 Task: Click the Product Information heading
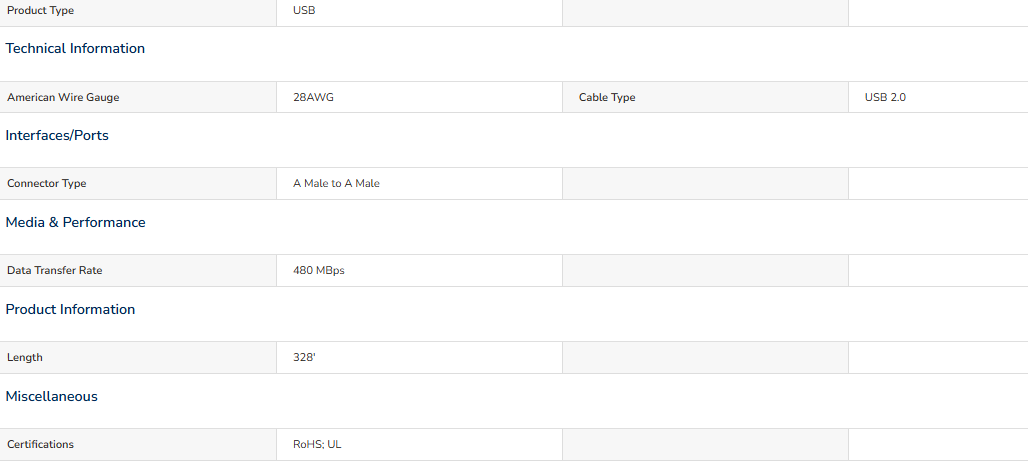click(70, 309)
